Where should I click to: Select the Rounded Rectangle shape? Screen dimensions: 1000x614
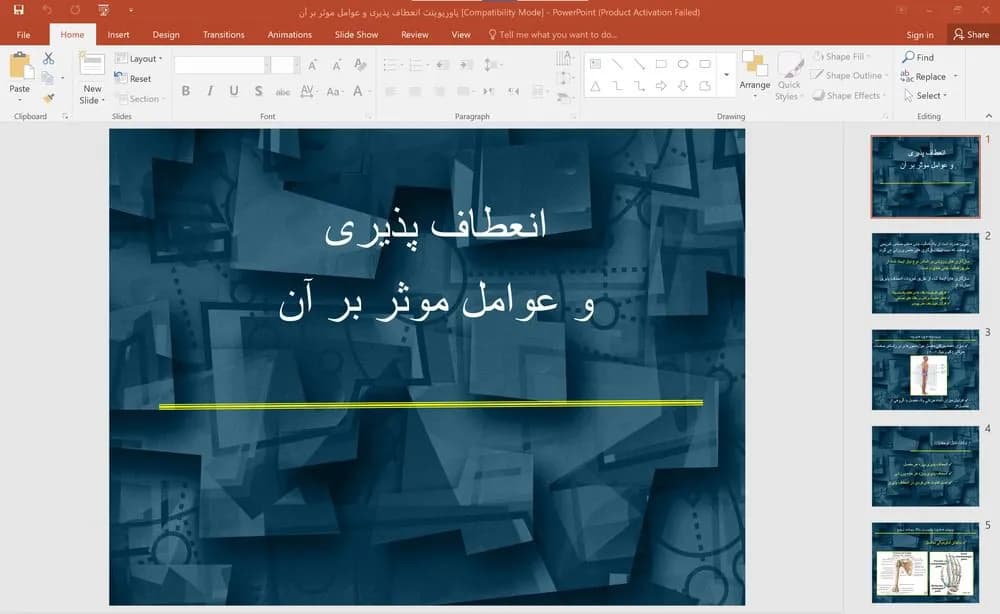click(705, 64)
